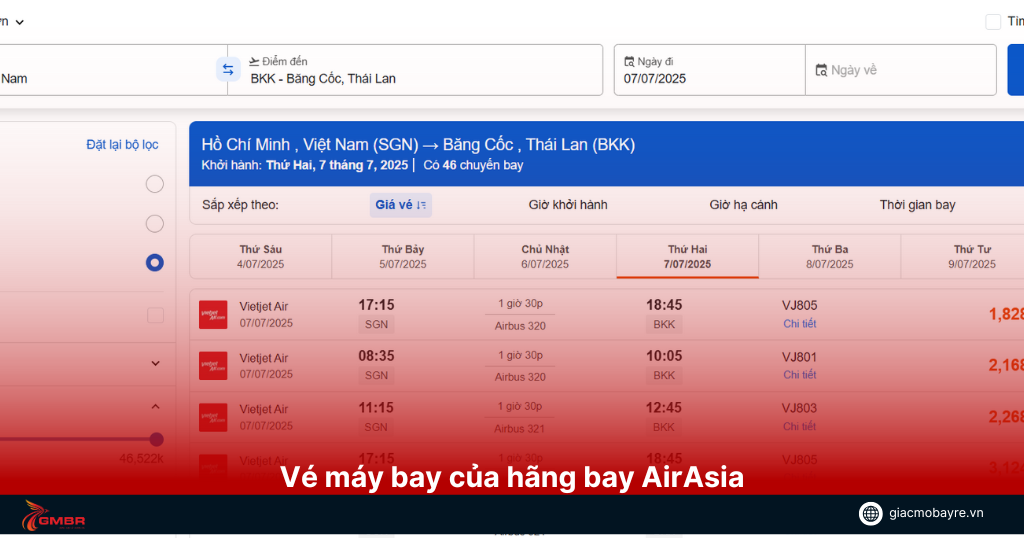Tick the checkbox in the left filter panel

[x=155, y=315]
